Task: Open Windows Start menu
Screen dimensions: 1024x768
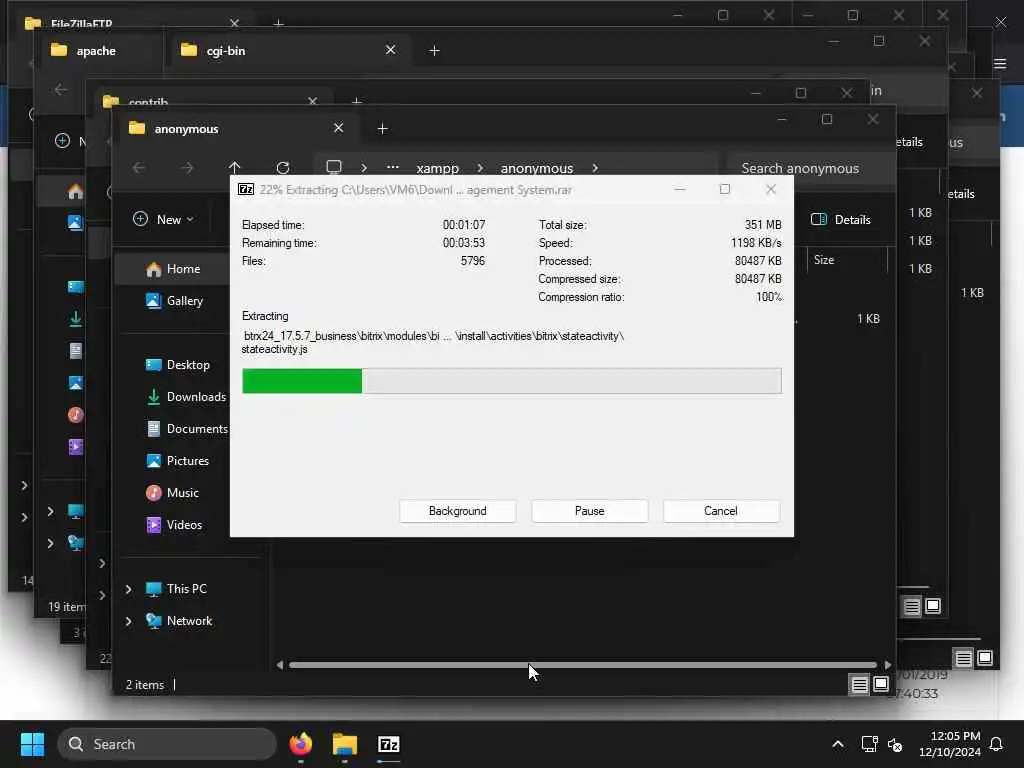Action: (x=32, y=744)
